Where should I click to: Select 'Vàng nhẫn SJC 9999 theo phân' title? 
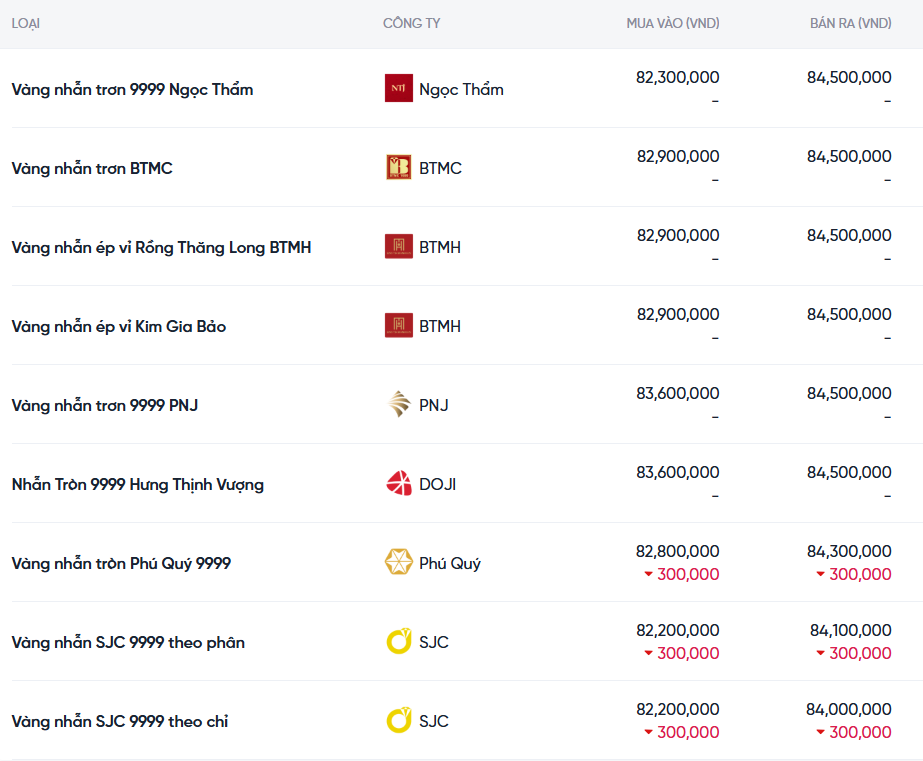point(128,642)
